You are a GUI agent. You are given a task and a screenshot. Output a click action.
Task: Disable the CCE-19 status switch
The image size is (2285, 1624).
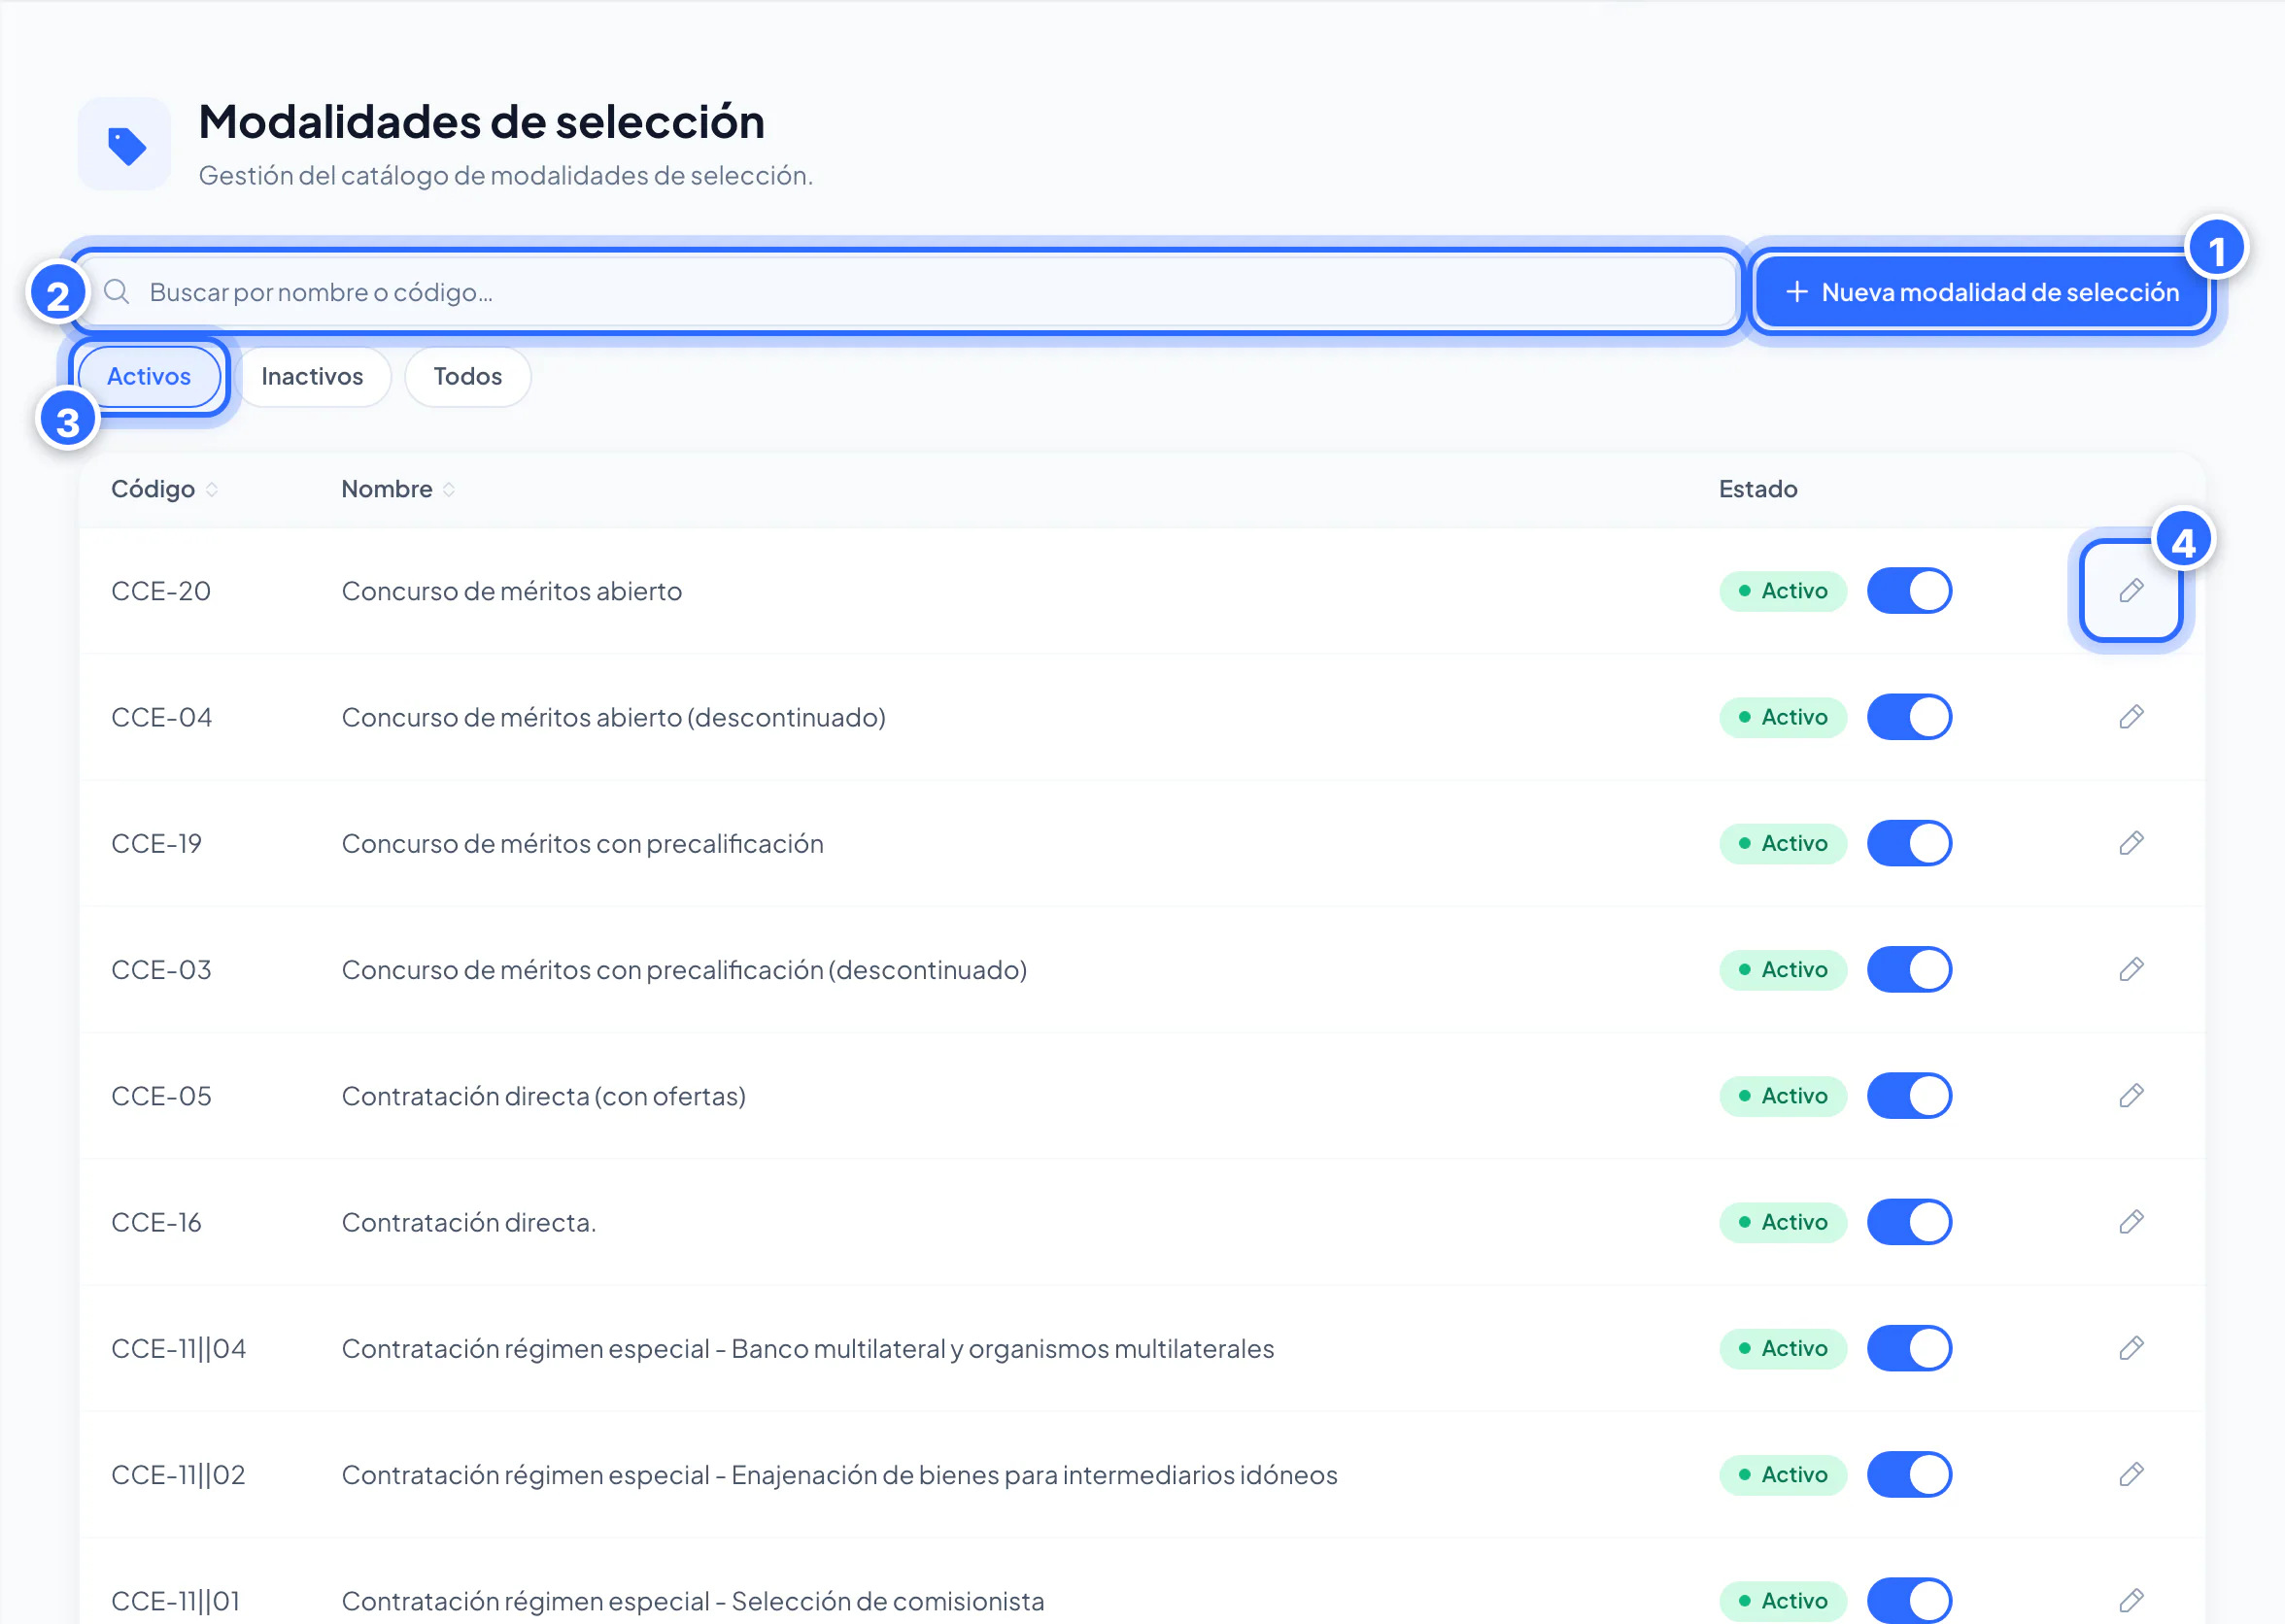(x=1909, y=843)
